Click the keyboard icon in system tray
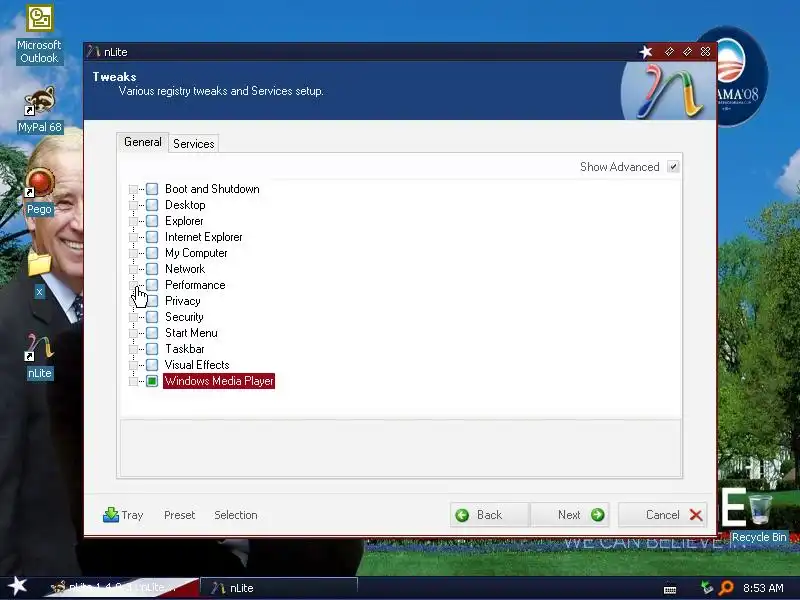 pos(670,589)
